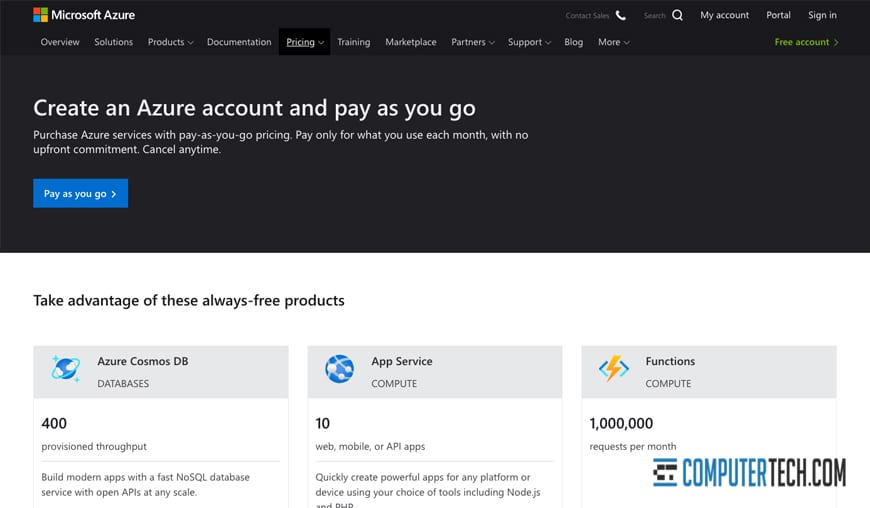Open the Training nav item
The width and height of the screenshot is (870, 508).
click(x=353, y=42)
